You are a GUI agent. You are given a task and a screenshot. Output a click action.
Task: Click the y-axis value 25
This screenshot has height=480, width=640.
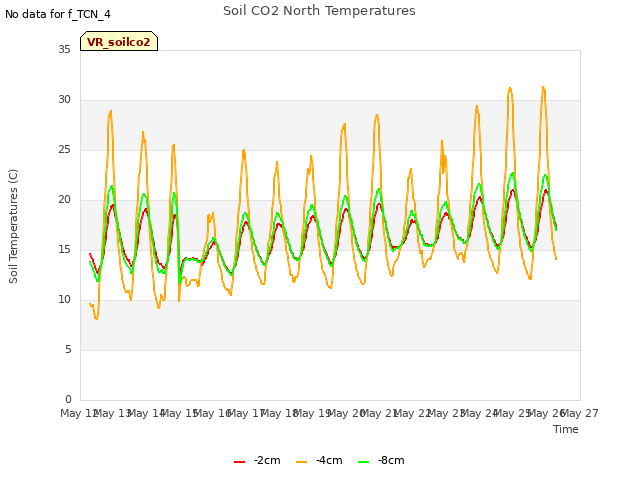[64, 150]
